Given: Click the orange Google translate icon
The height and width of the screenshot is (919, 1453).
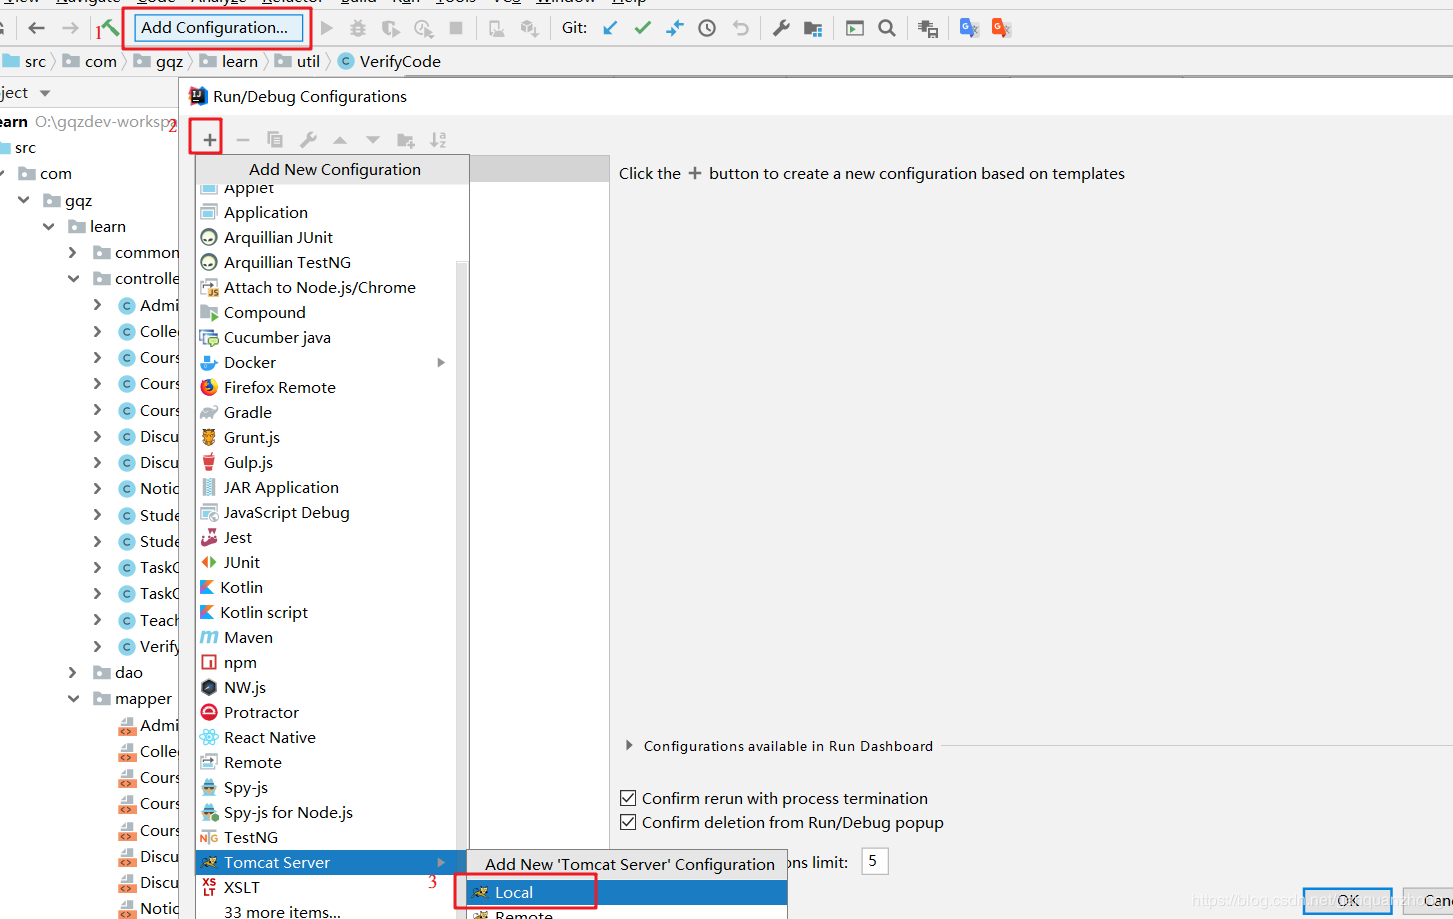Looking at the screenshot, I should click(x=1001, y=28).
